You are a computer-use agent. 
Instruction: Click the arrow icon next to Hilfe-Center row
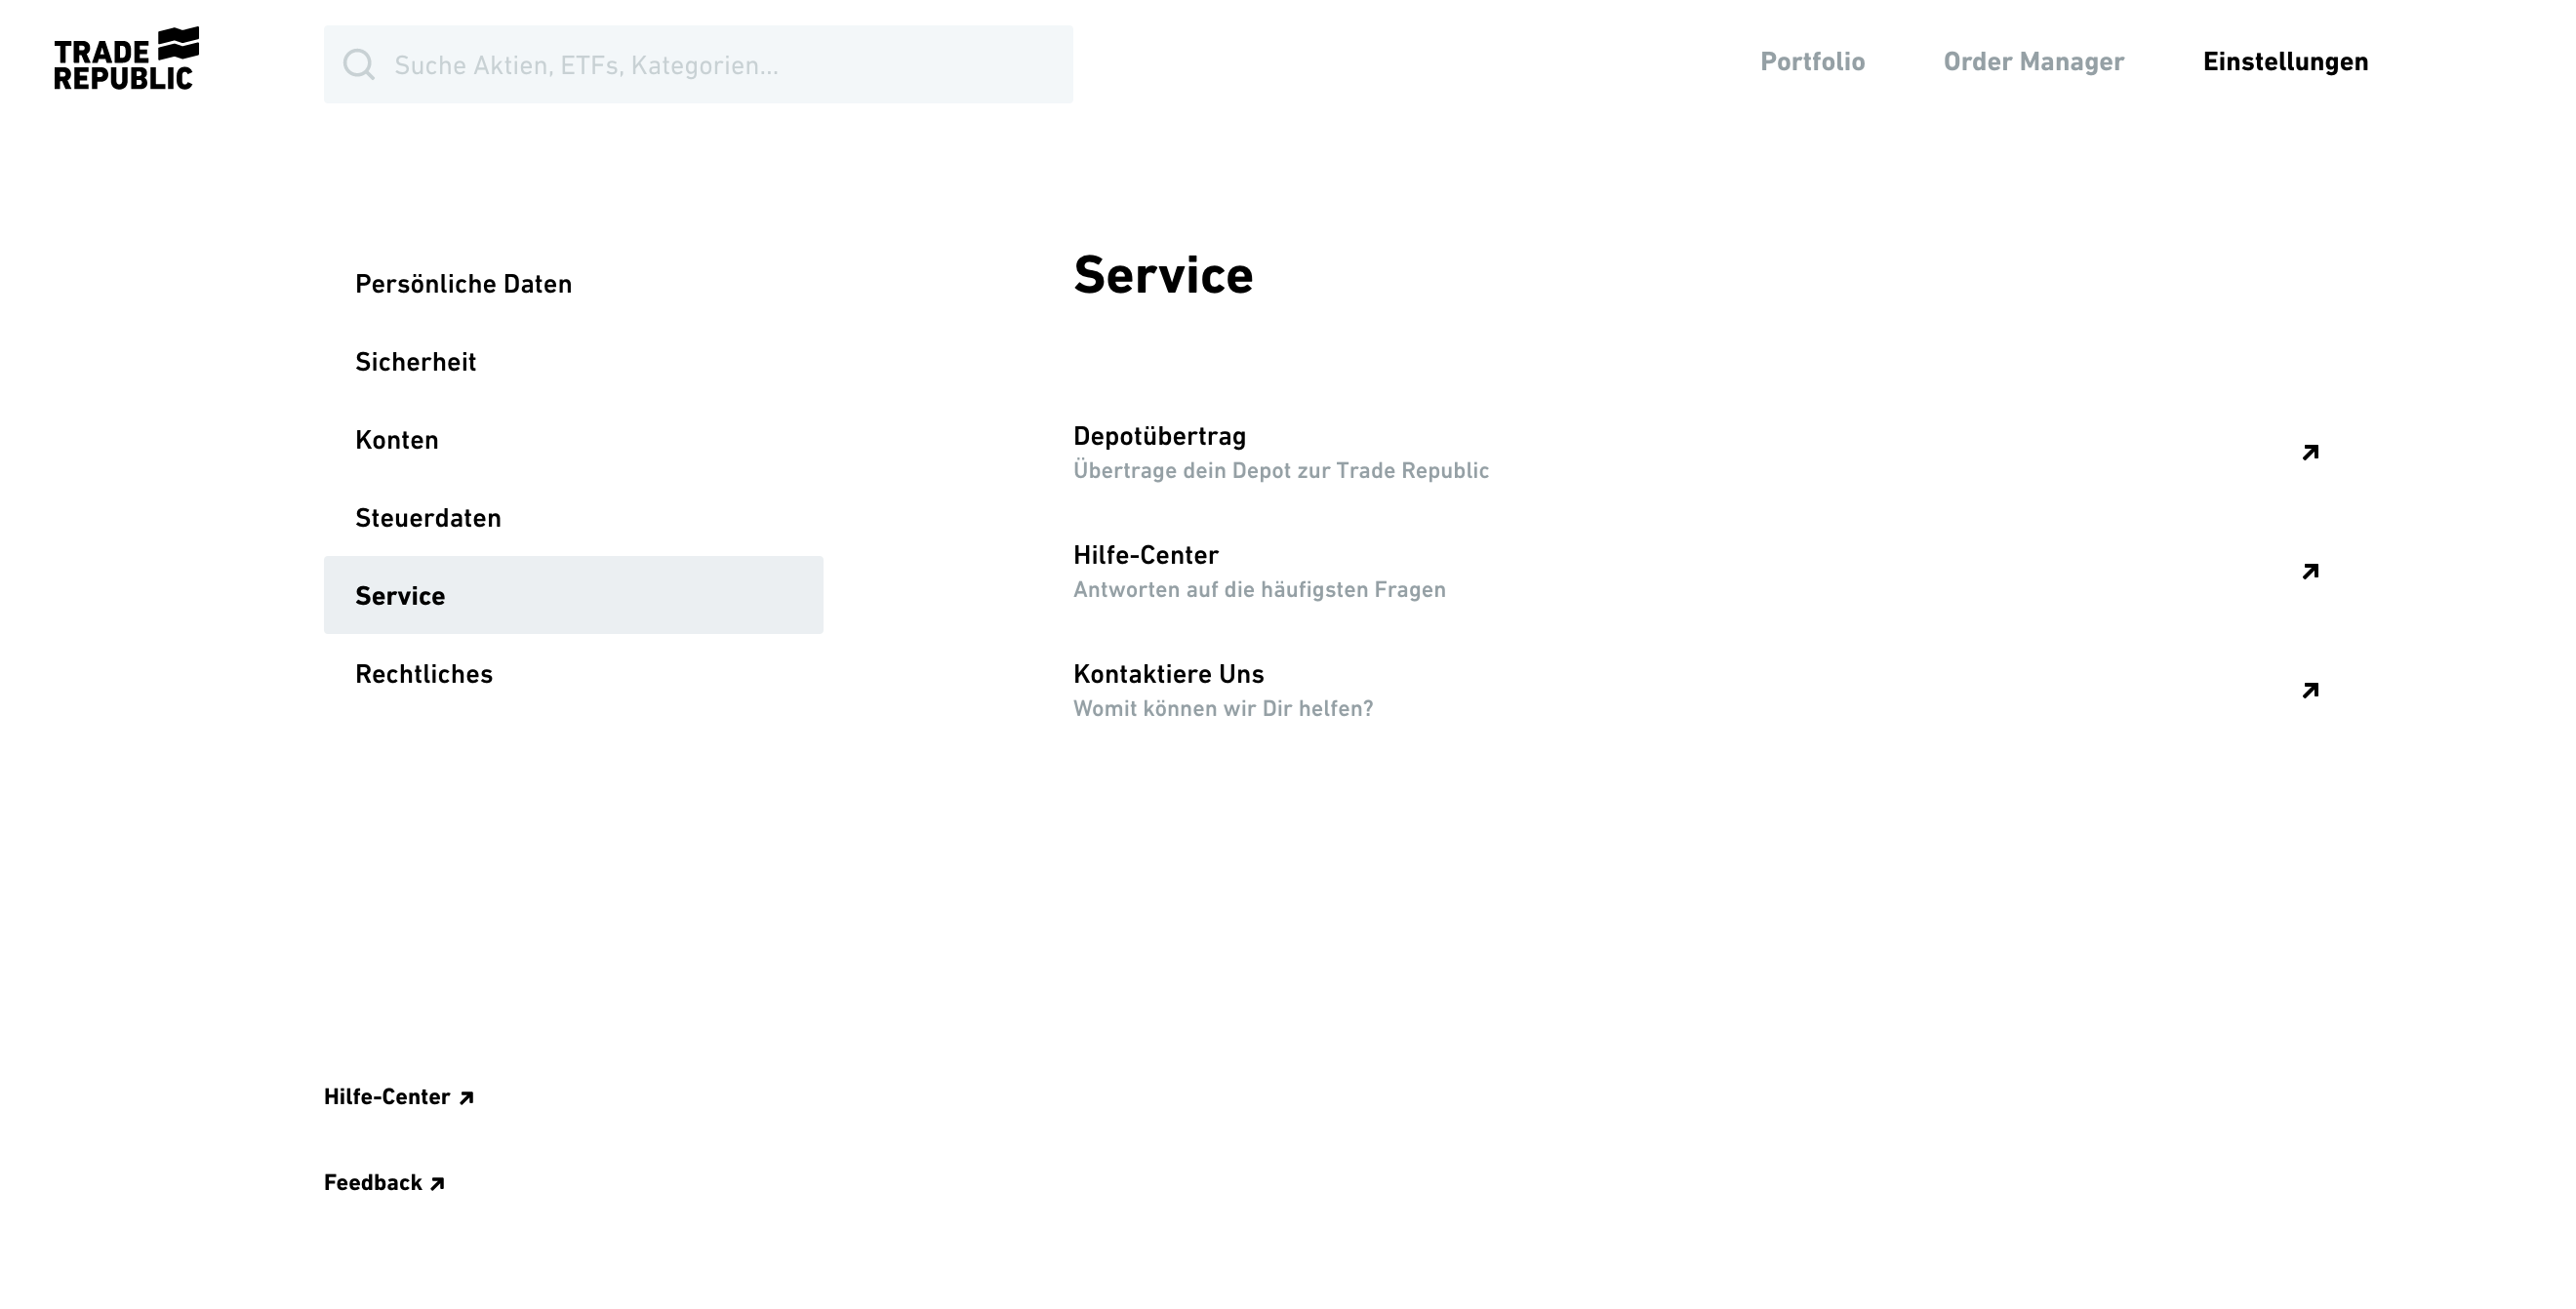coord(2309,572)
